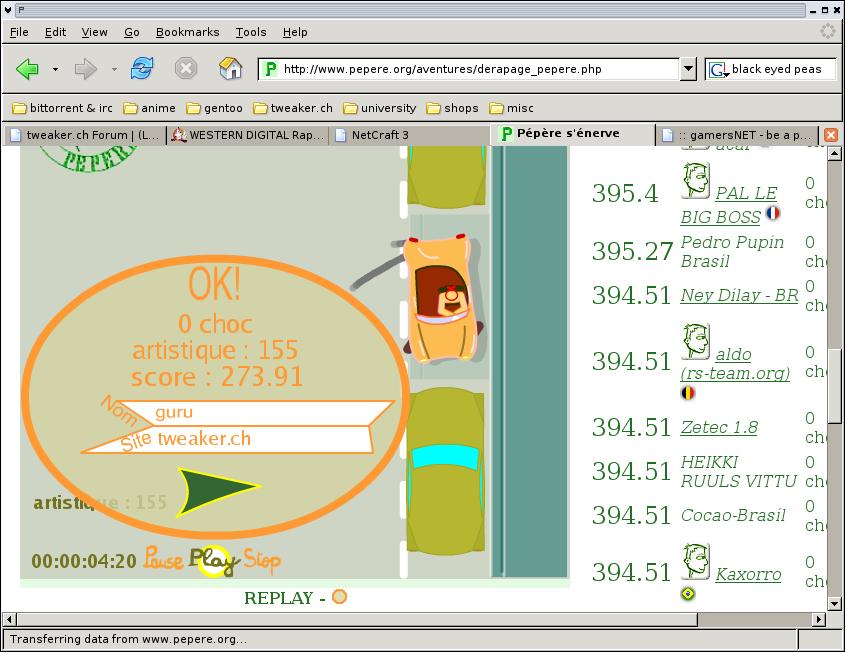Expand the URL address bar dropdown
The width and height of the screenshot is (845, 652).
coord(688,69)
